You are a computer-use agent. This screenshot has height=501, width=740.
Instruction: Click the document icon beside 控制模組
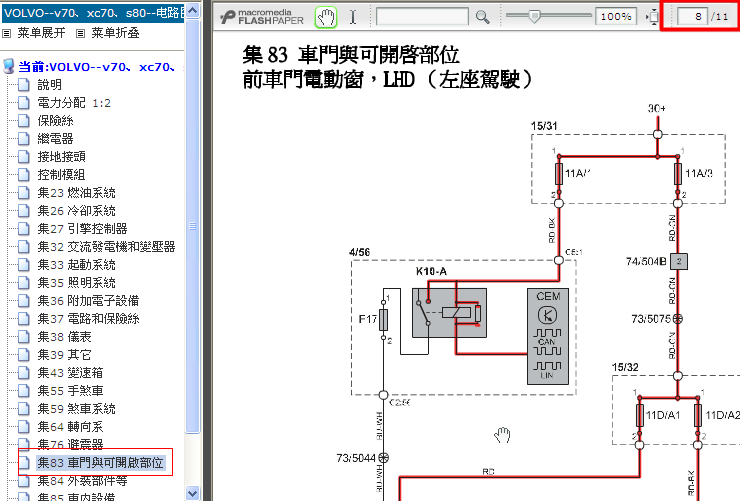pos(24,175)
